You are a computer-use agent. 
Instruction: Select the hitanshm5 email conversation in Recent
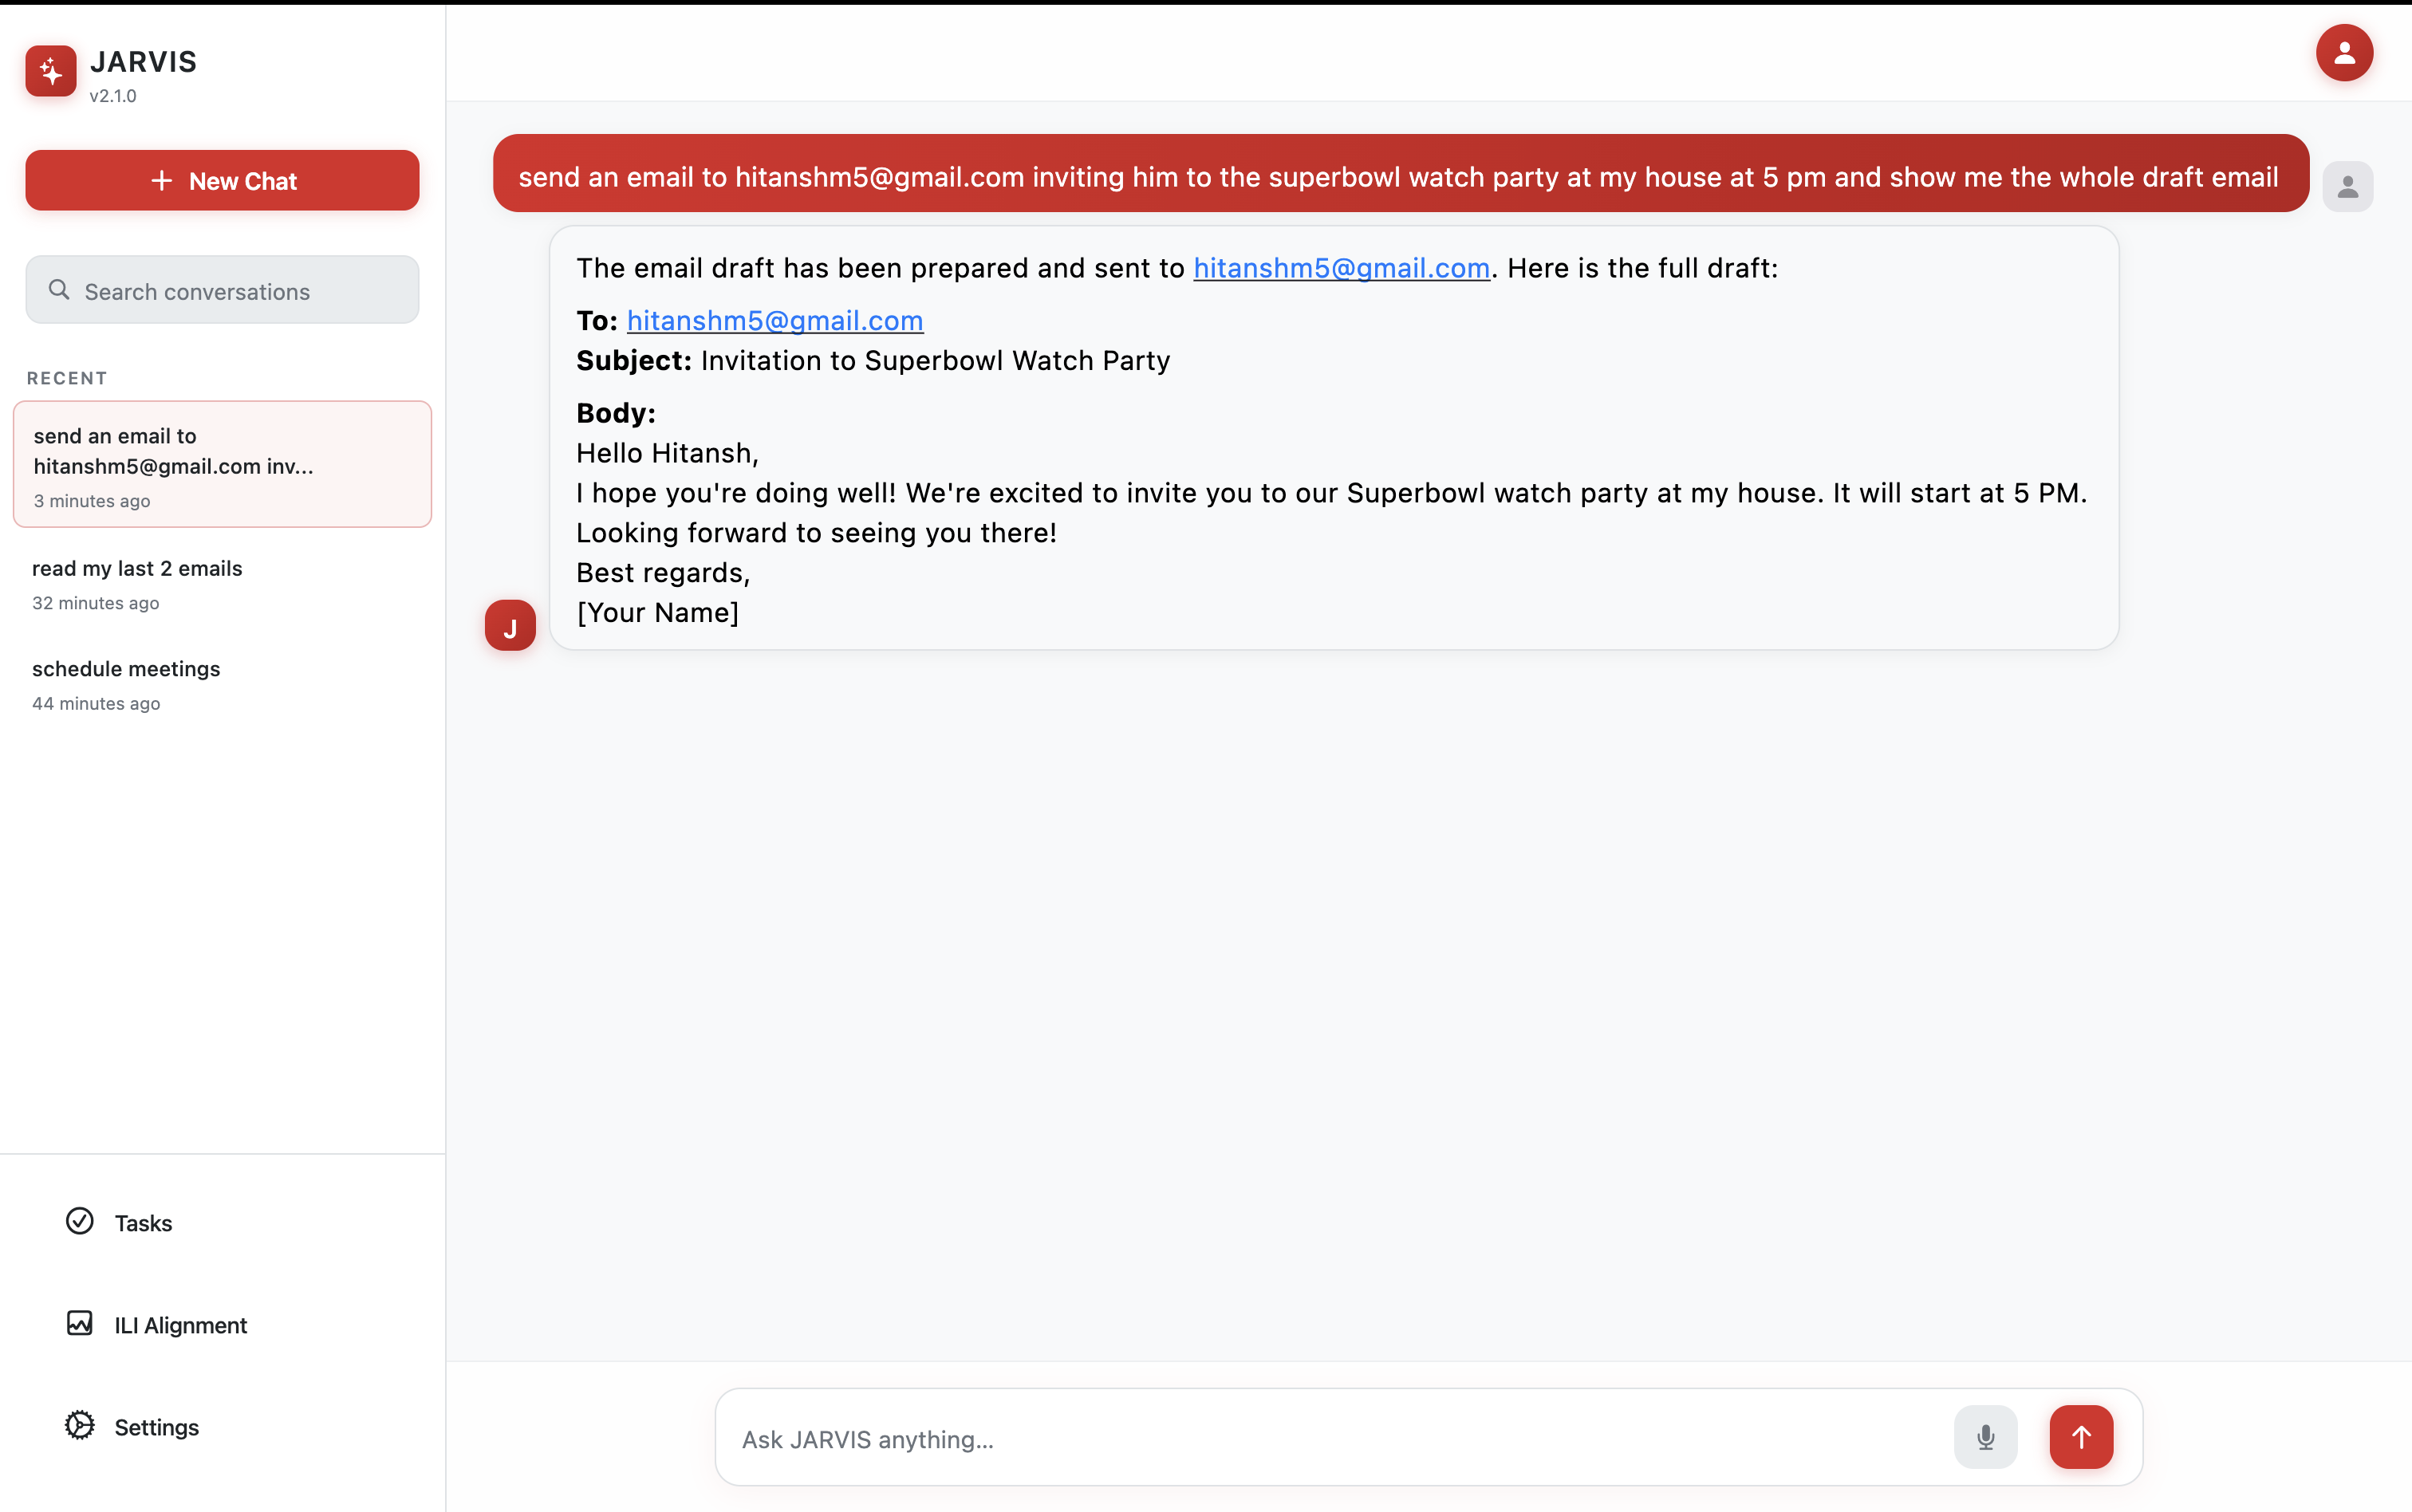tap(222, 465)
